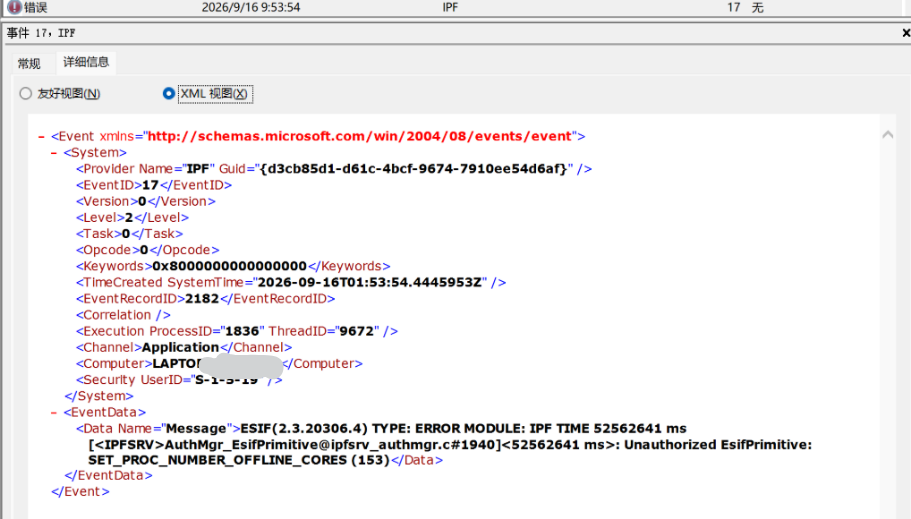Click the Opcode 0 XML line
This screenshot has height=519, width=911.
click(148, 250)
